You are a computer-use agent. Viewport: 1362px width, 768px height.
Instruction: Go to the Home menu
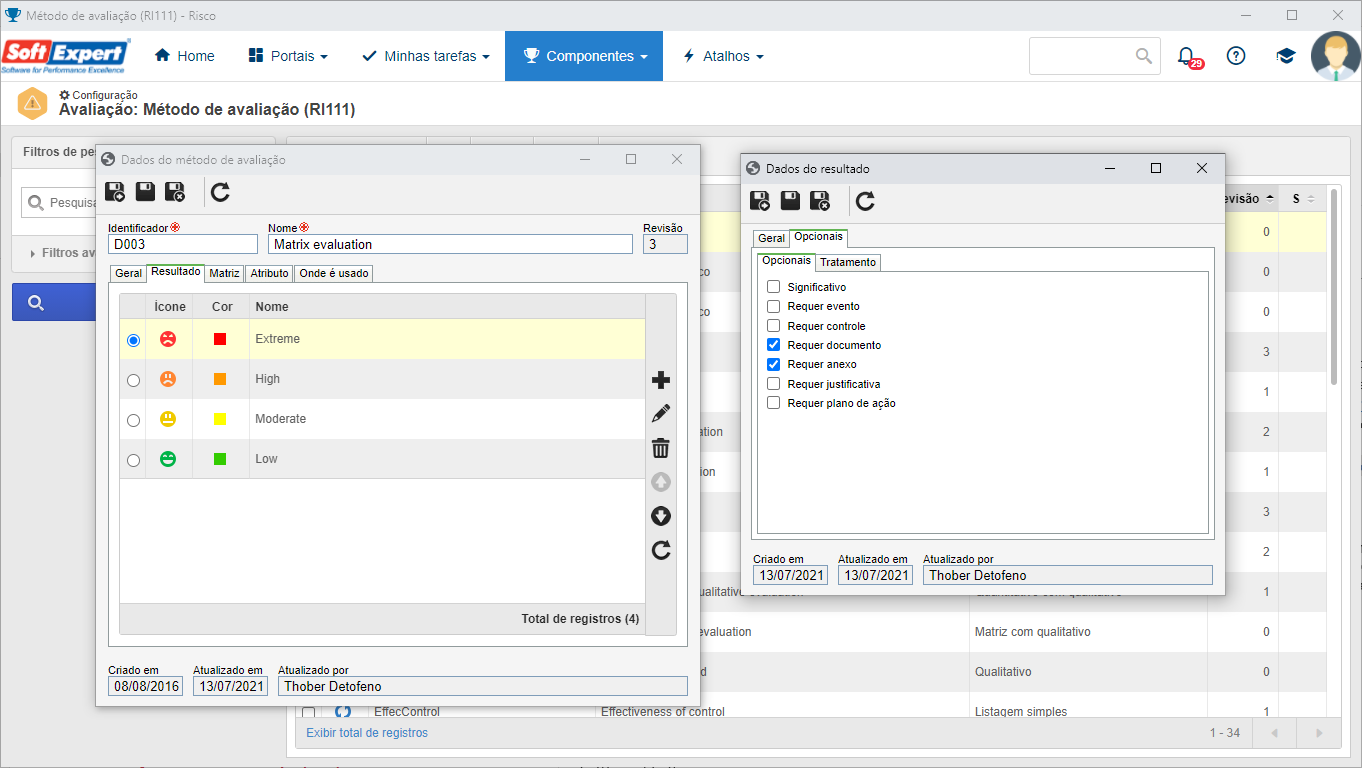click(x=185, y=56)
